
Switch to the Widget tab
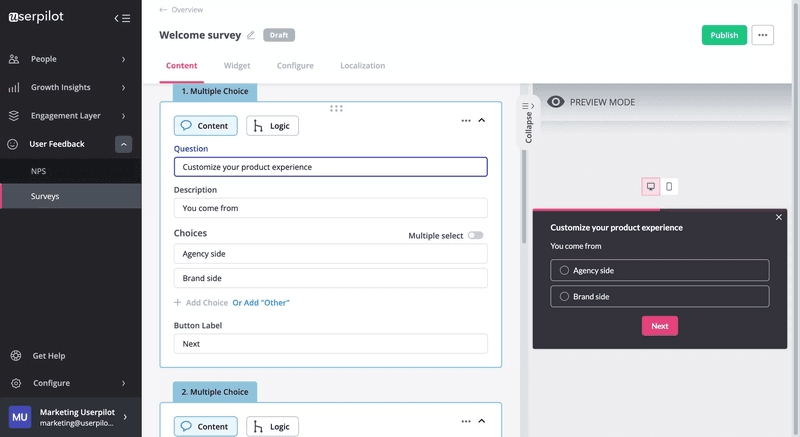point(237,66)
